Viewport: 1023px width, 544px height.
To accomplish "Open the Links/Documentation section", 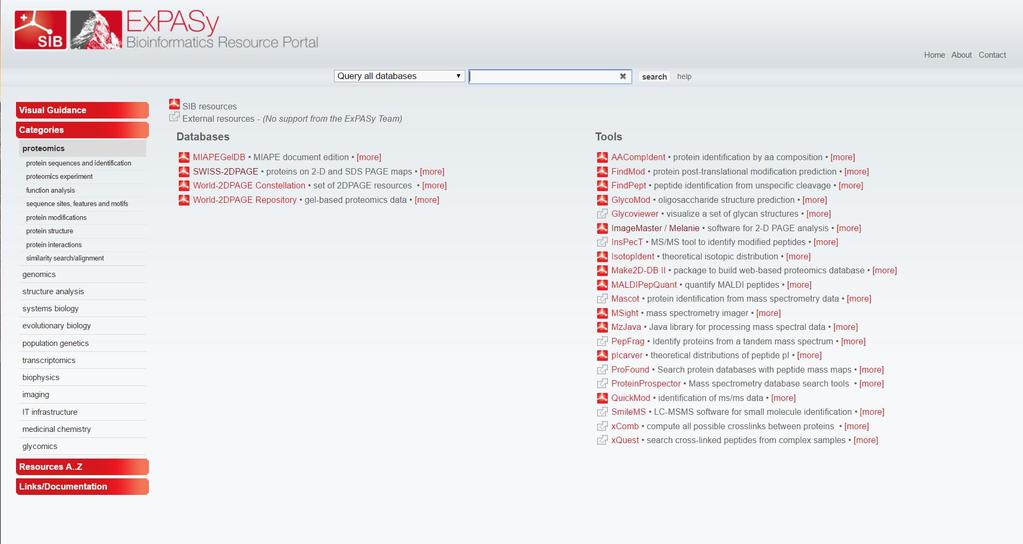I will 82,487.
